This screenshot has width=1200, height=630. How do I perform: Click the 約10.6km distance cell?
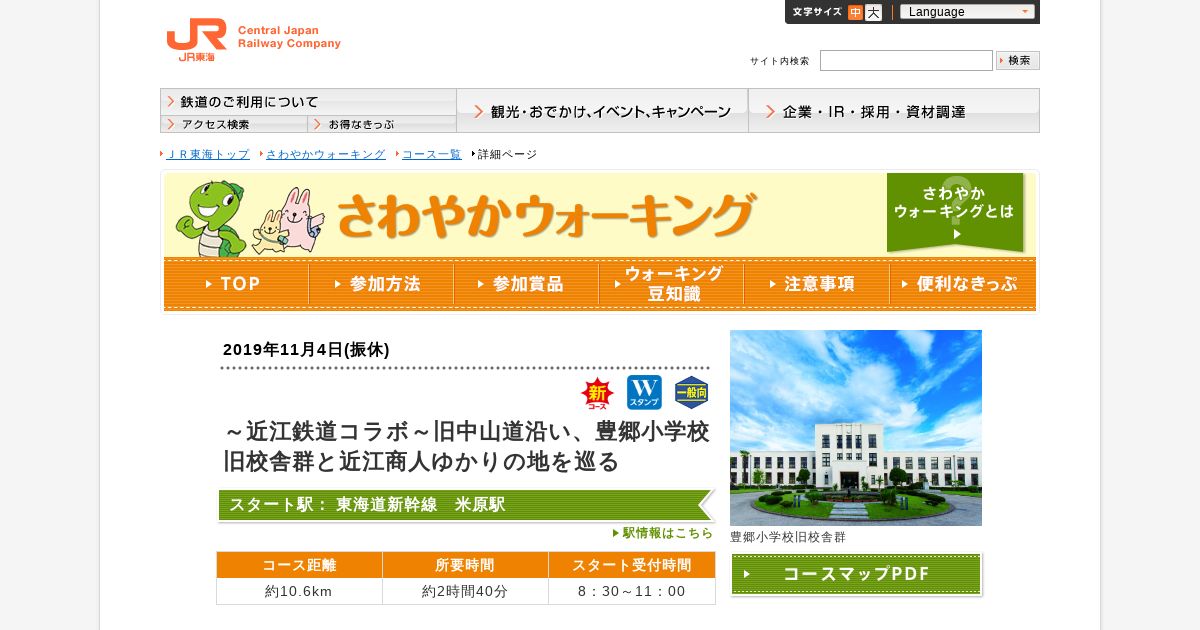tap(299, 591)
